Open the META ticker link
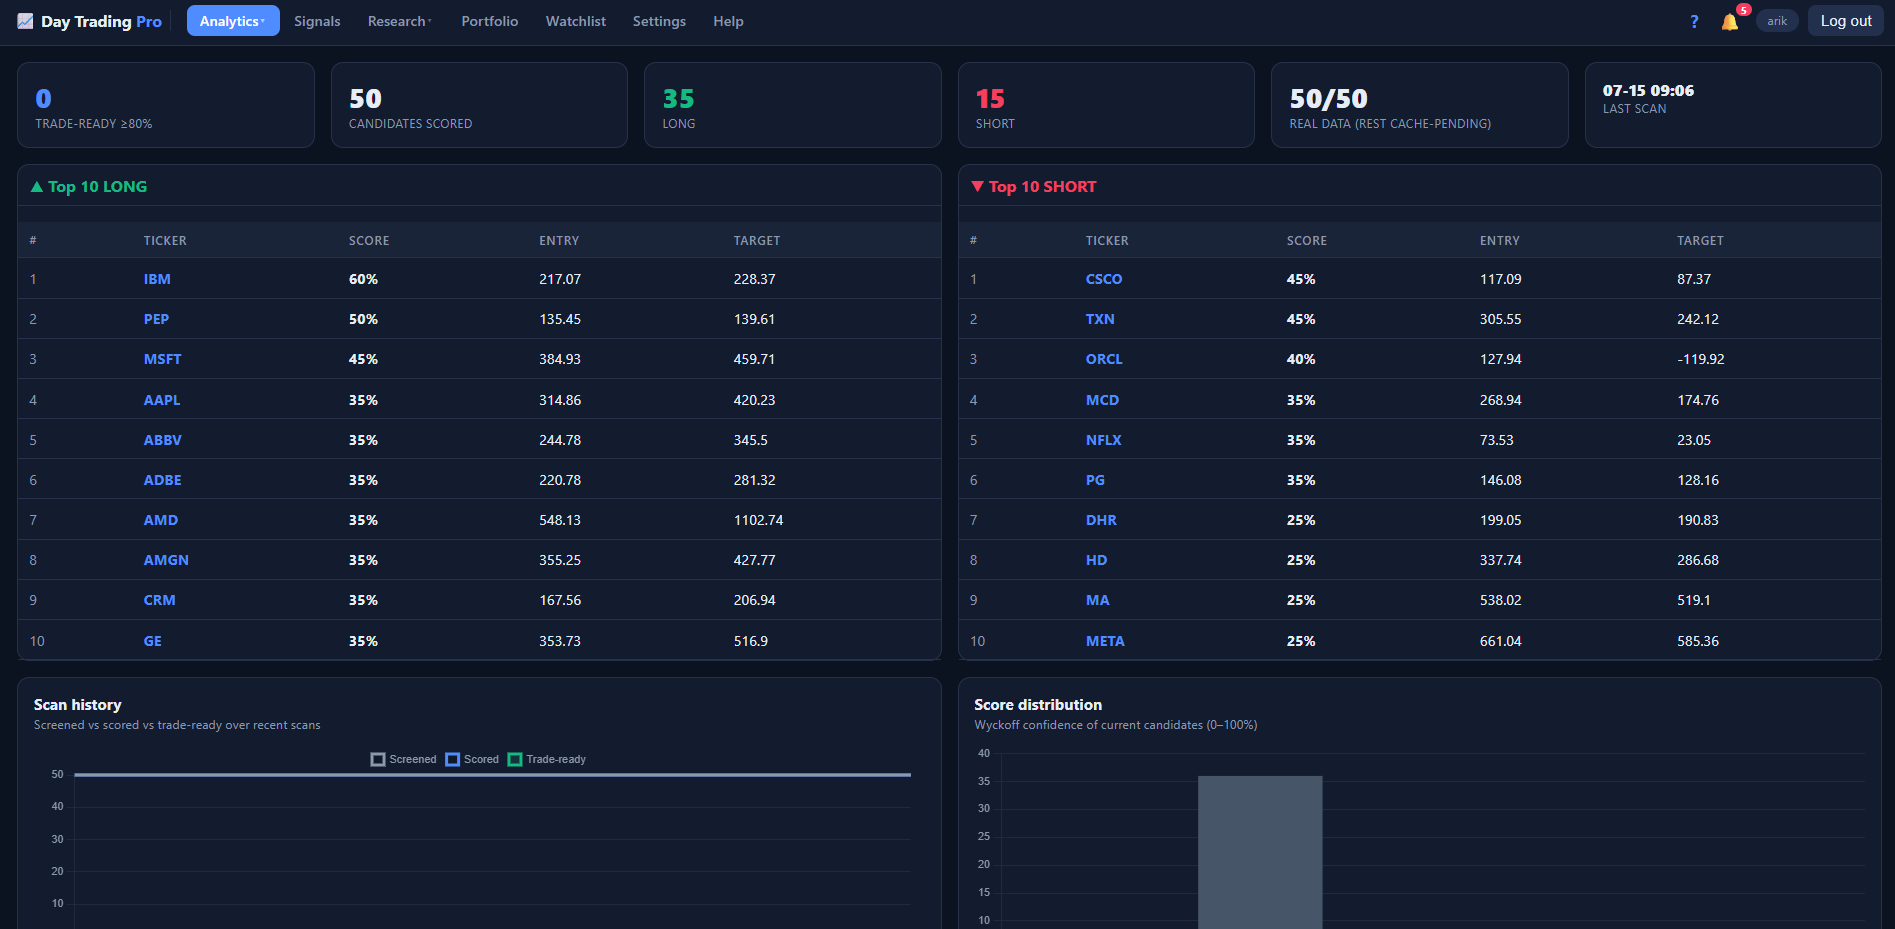Screen dimensions: 1895x929 (x=1105, y=641)
